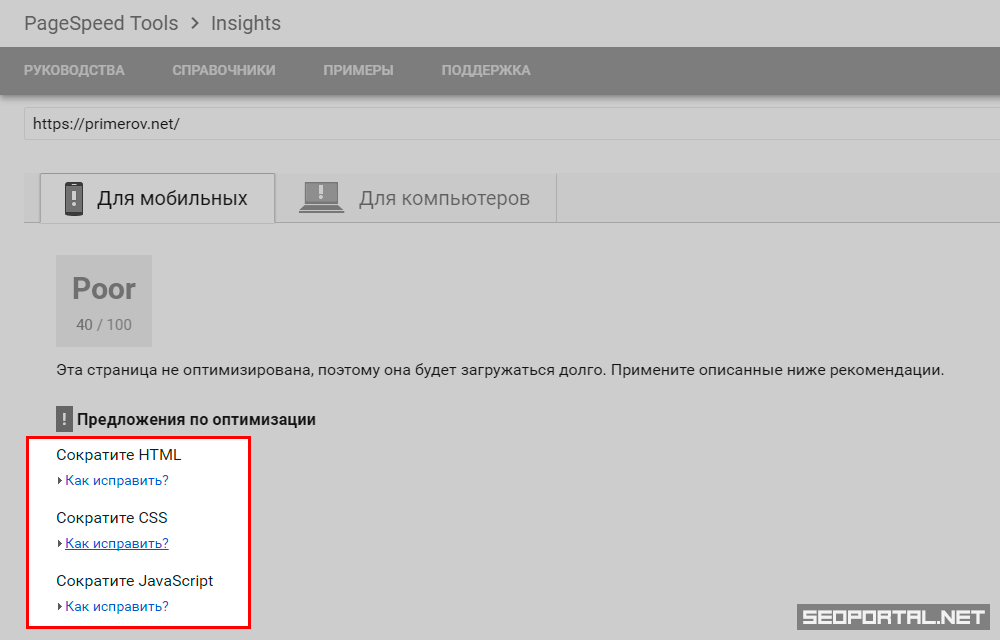Switch to the Для мобильных tab
1000x640 pixels.
pos(157,198)
